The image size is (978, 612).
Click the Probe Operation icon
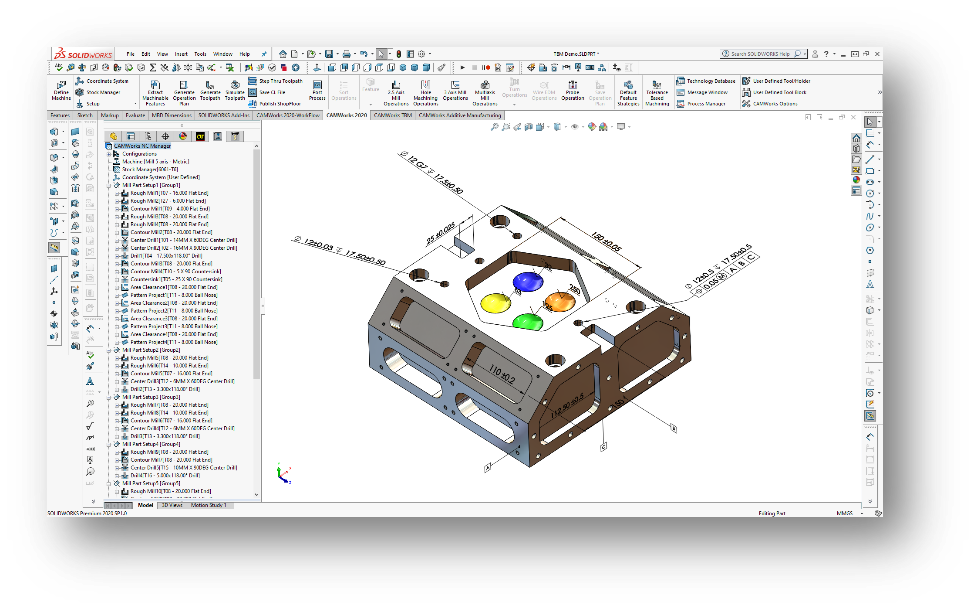pos(573,90)
